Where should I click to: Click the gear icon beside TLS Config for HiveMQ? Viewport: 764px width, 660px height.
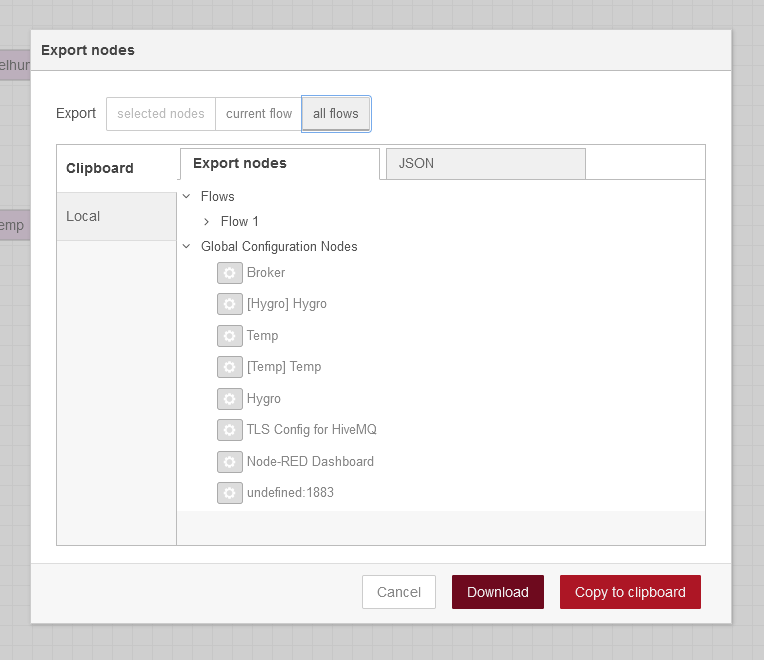coord(230,430)
